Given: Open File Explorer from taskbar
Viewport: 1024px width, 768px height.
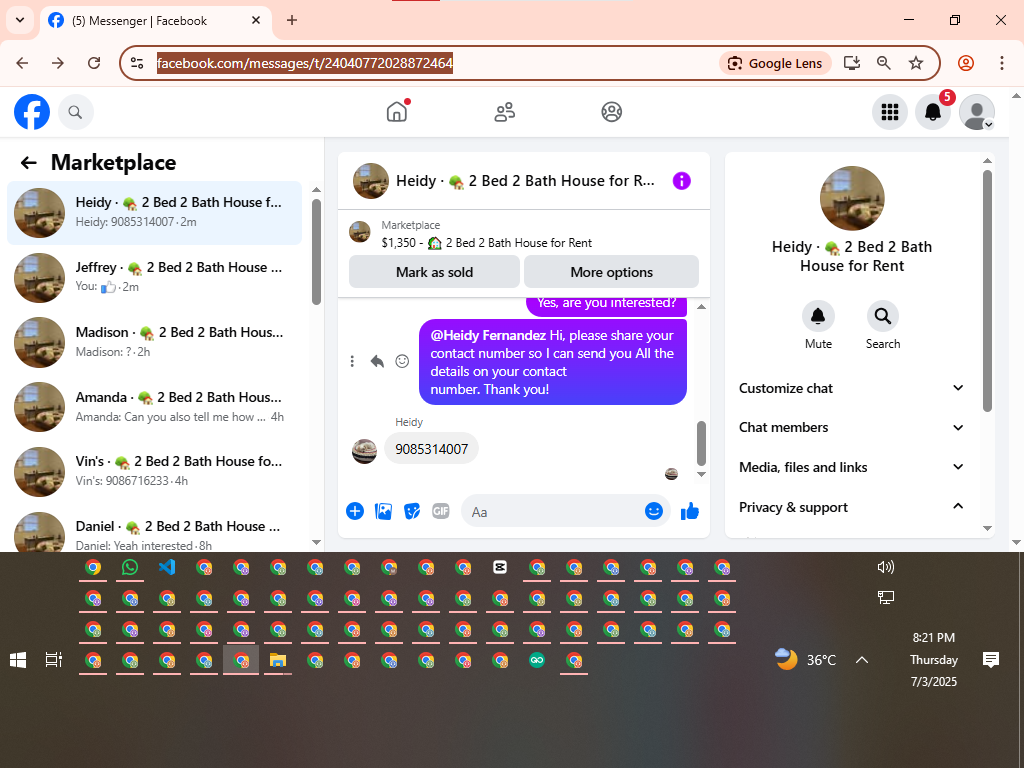Looking at the screenshot, I should point(278,660).
